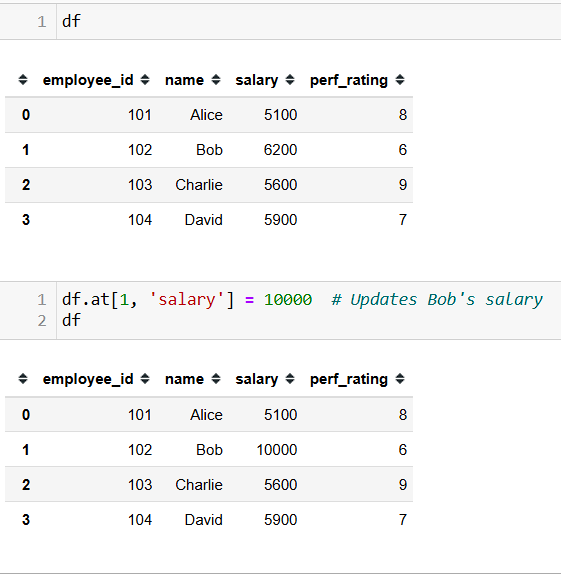This screenshot has height=575, width=561.
Task: Click into the df.at salary update code cell
Action: 309,310
